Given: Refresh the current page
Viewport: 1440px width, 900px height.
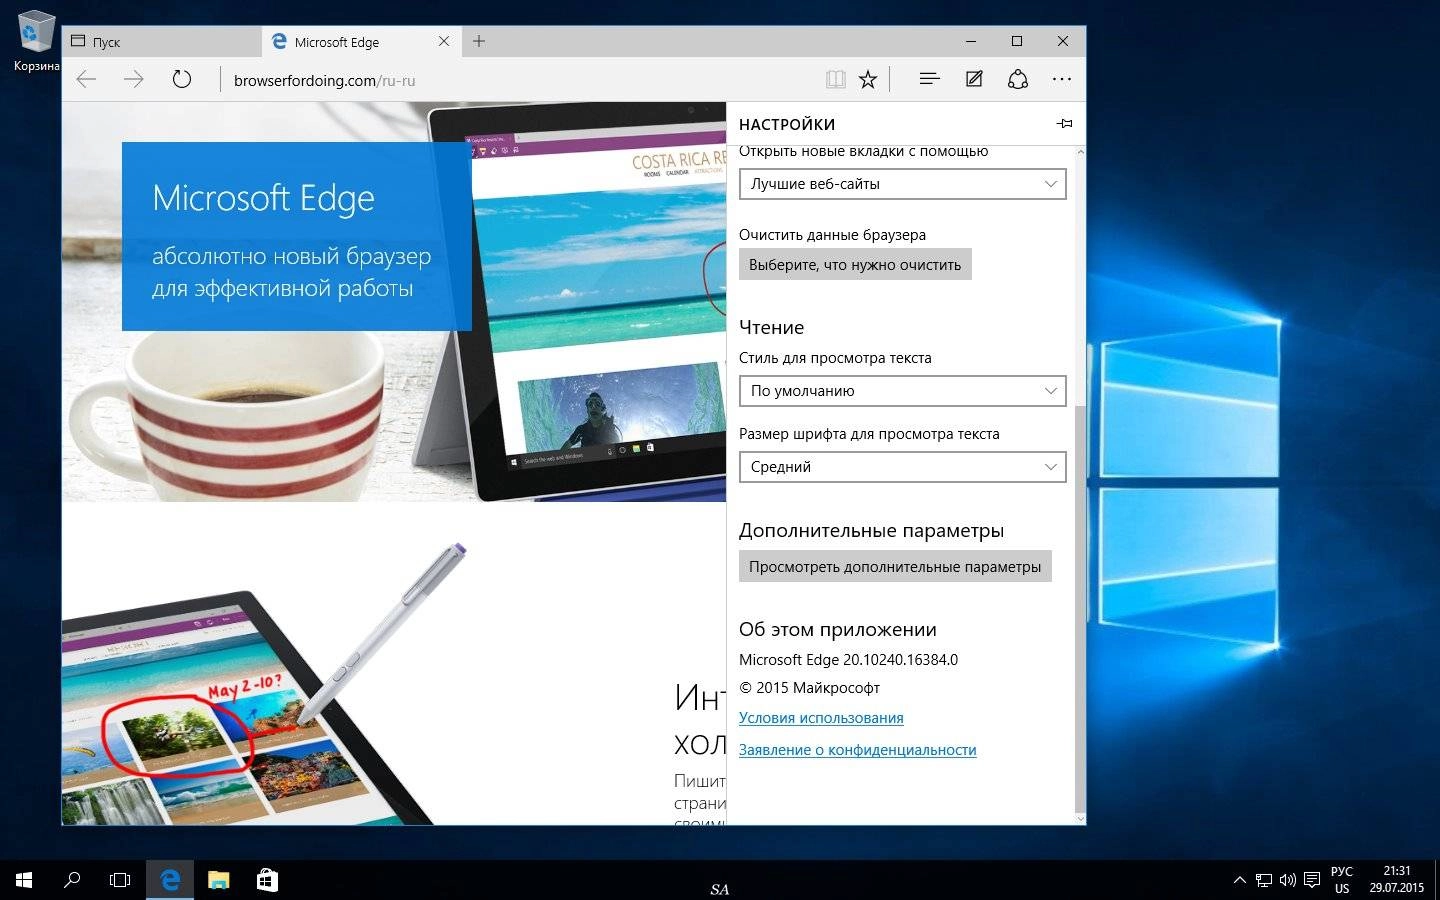Looking at the screenshot, I should [x=181, y=79].
